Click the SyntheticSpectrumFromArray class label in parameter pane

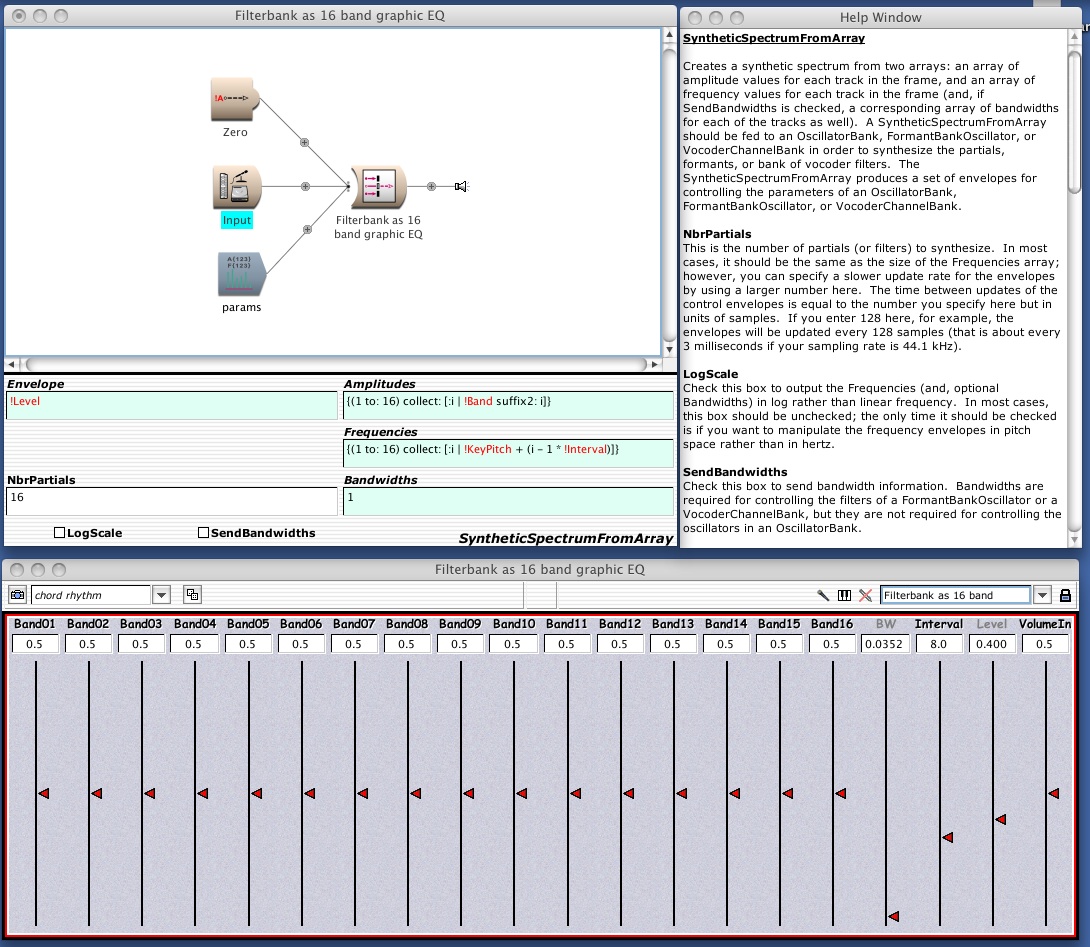coord(566,538)
